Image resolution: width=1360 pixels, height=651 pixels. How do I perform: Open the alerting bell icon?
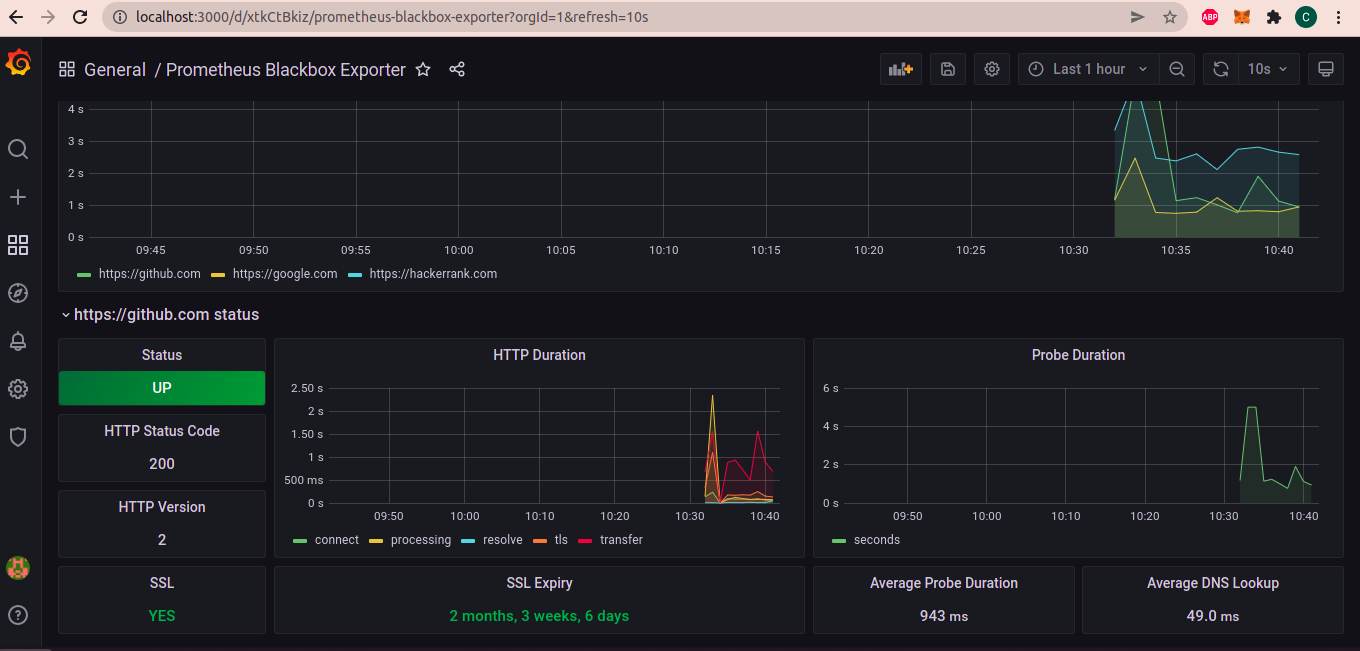(x=18, y=341)
